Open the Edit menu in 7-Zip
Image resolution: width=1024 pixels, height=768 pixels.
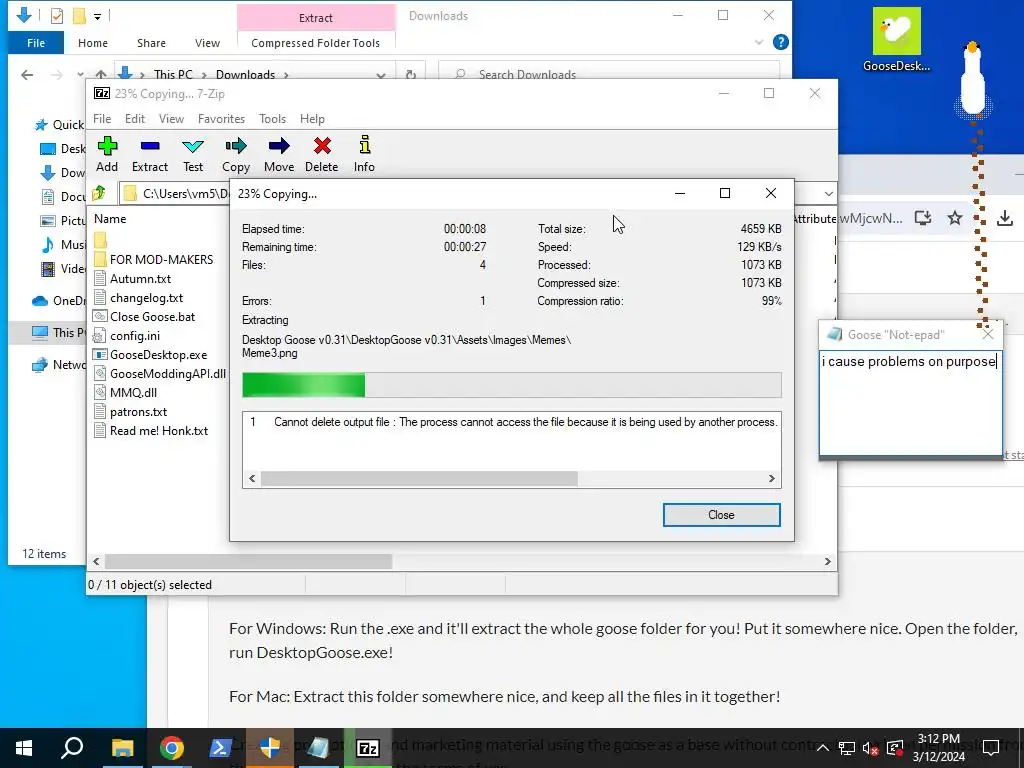click(x=135, y=119)
